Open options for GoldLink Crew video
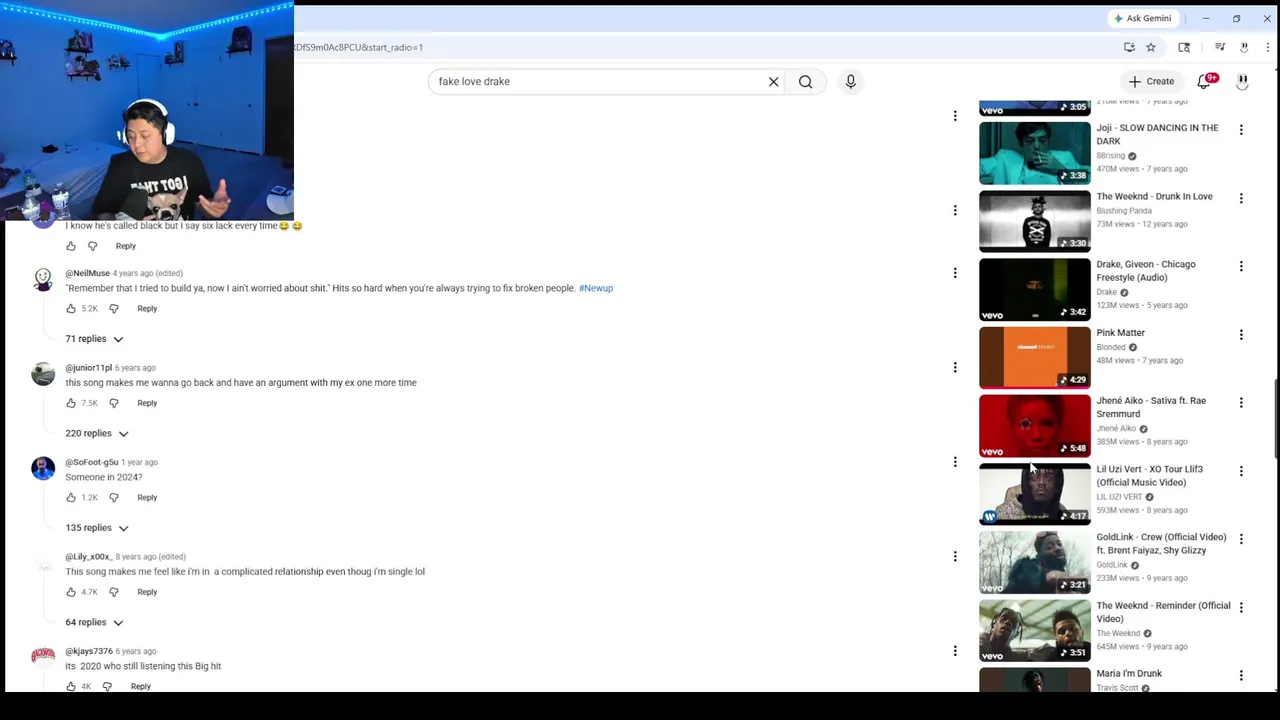1280x720 pixels. pyautogui.click(x=1241, y=538)
